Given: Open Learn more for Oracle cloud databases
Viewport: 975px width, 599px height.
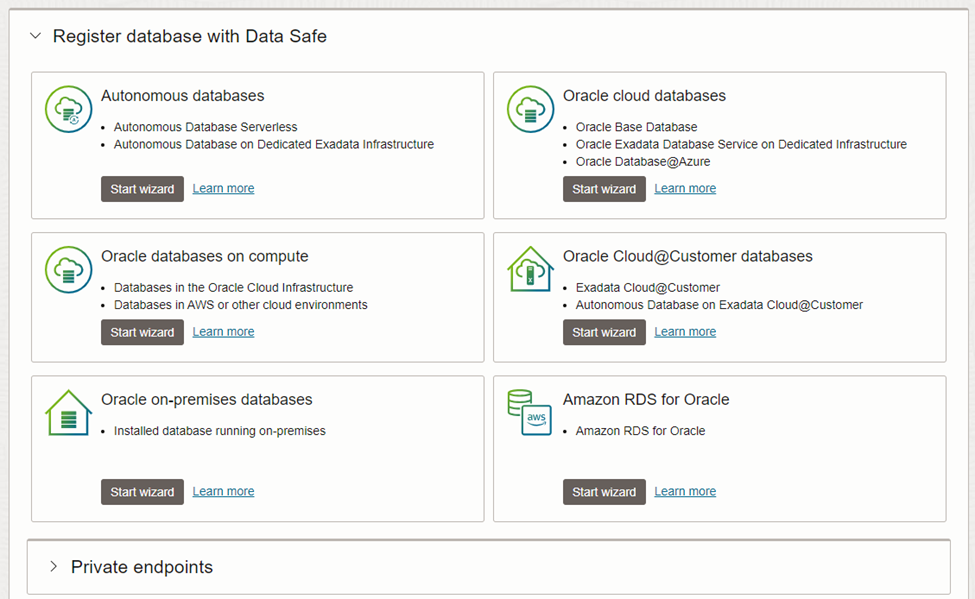Looking at the screenshot, I should (x=685, y=189).
